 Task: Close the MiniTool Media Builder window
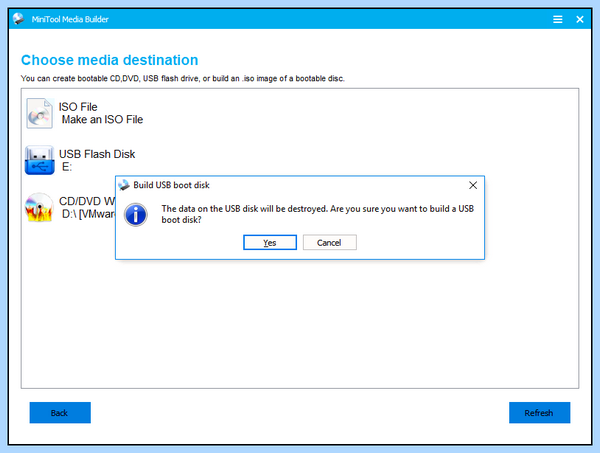point(580,19)
